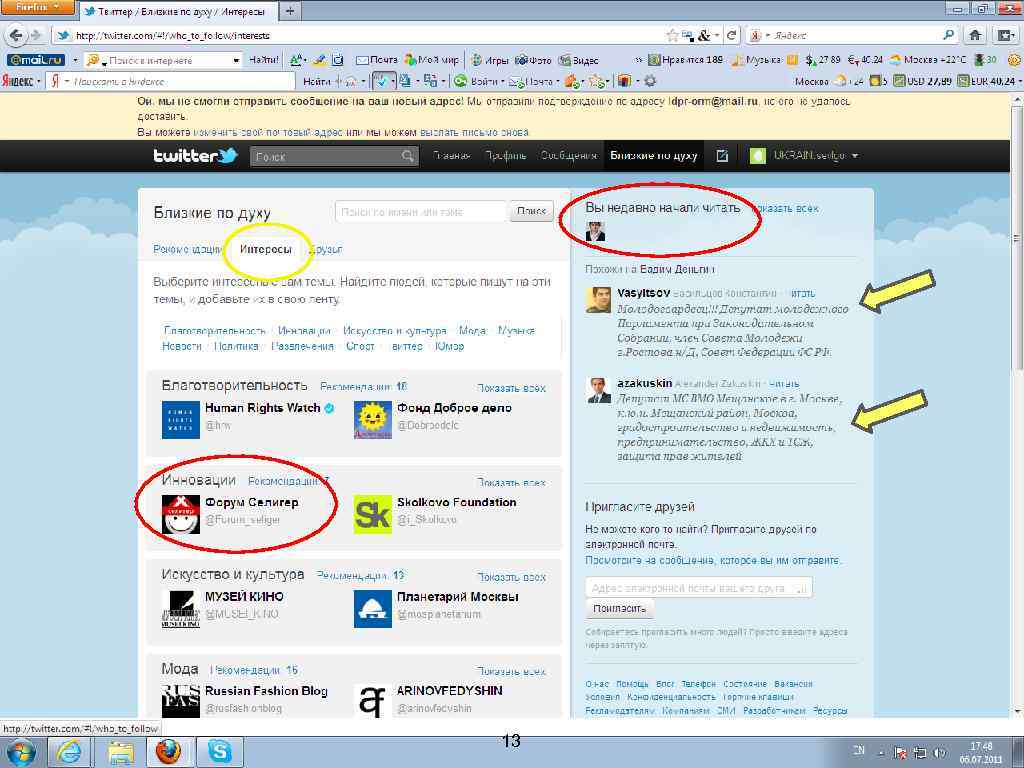Open the Firefox menu dropdown button
The image size is (1024, 768).
[x=37, y=7]
